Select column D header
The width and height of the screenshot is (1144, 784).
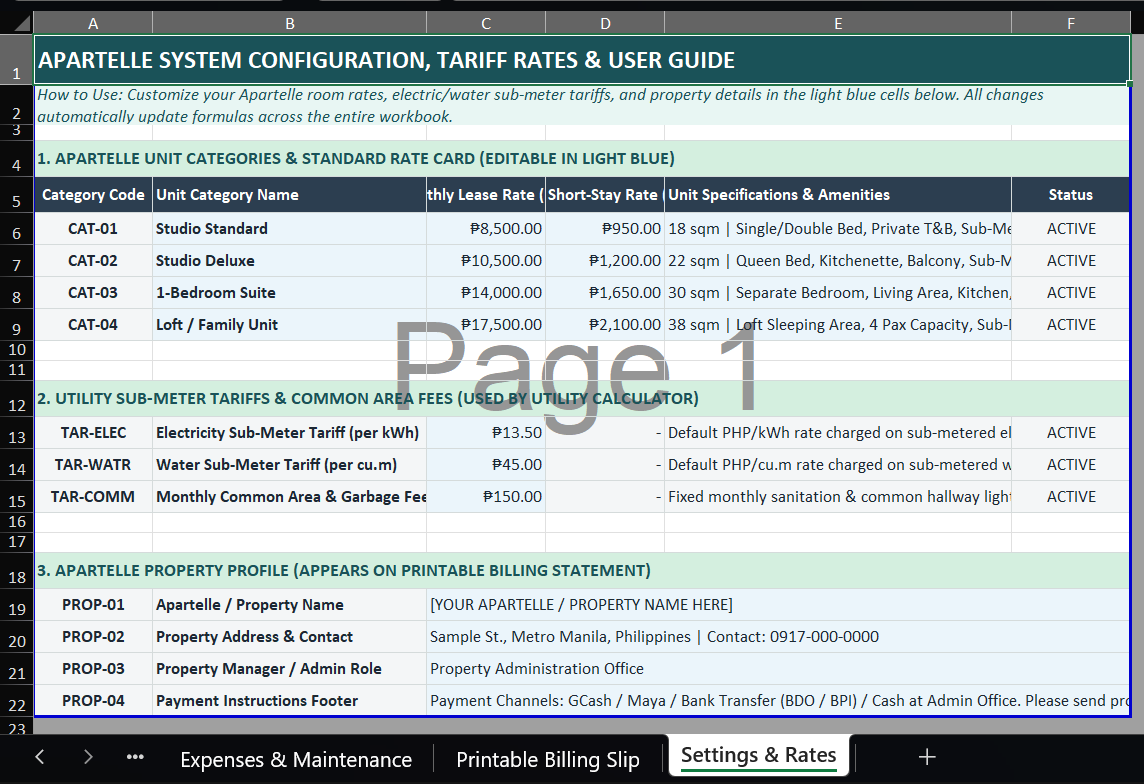[605, 23]
